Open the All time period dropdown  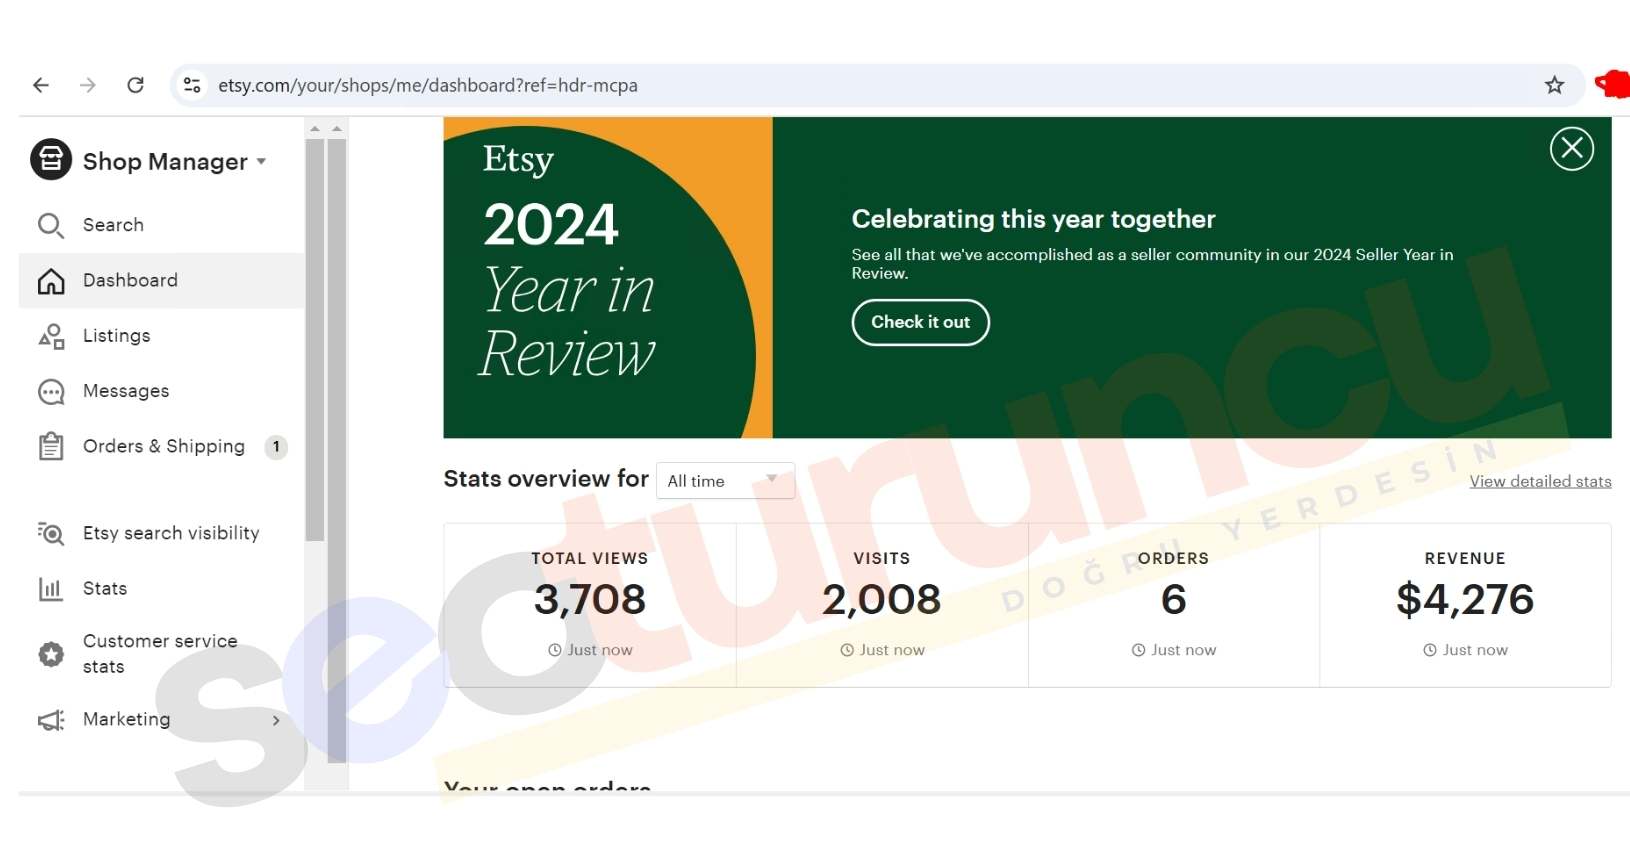click(725, 481)
